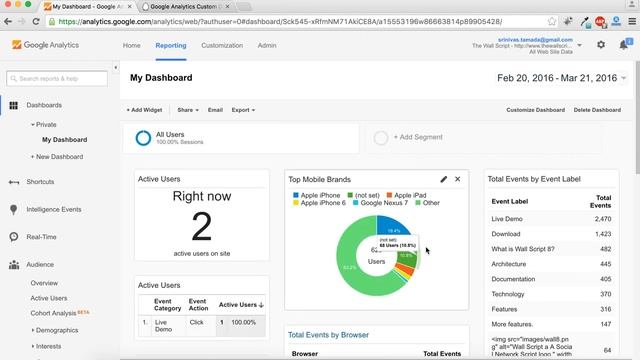The height and width of the screenshot is (360, 640).
Task: Open the Real-Time sidebar section
Action: coord(41,237)
